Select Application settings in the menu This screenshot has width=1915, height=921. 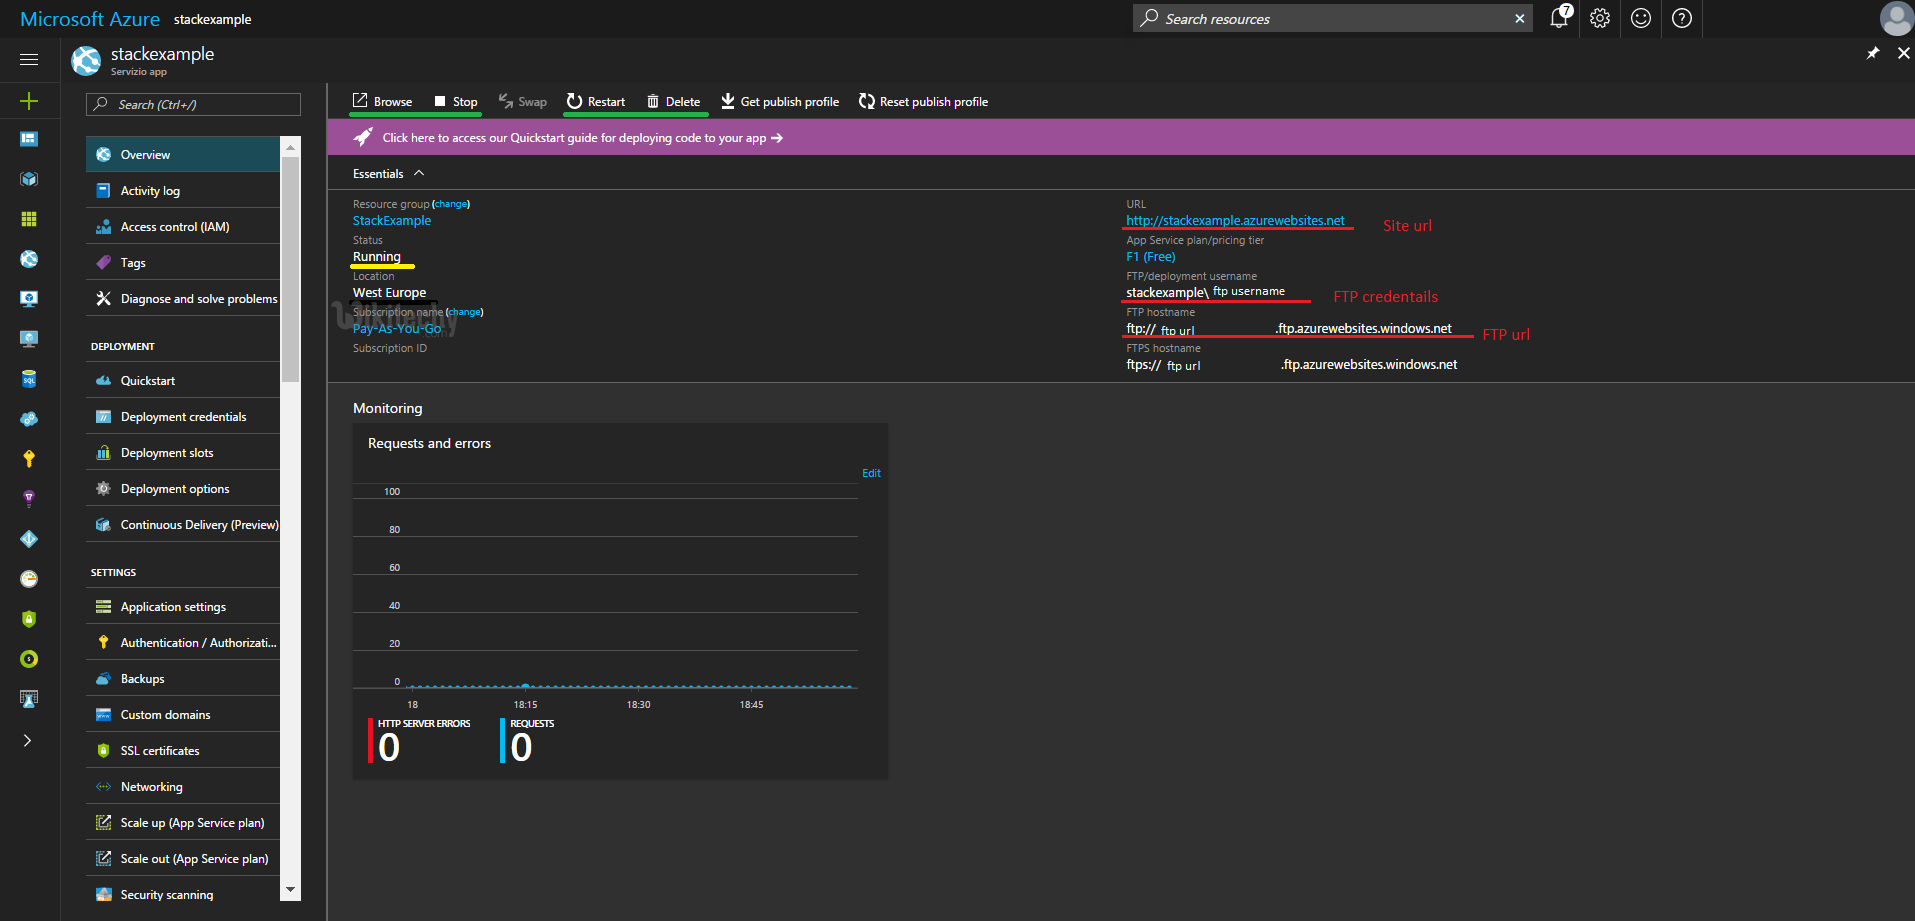click(x=173, y=607)
